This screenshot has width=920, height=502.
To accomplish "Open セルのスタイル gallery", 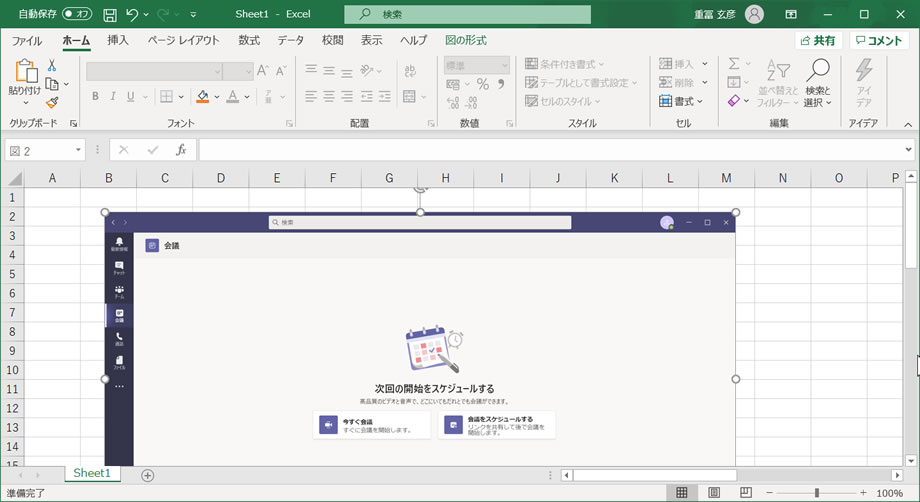I will tap(563, 101).
